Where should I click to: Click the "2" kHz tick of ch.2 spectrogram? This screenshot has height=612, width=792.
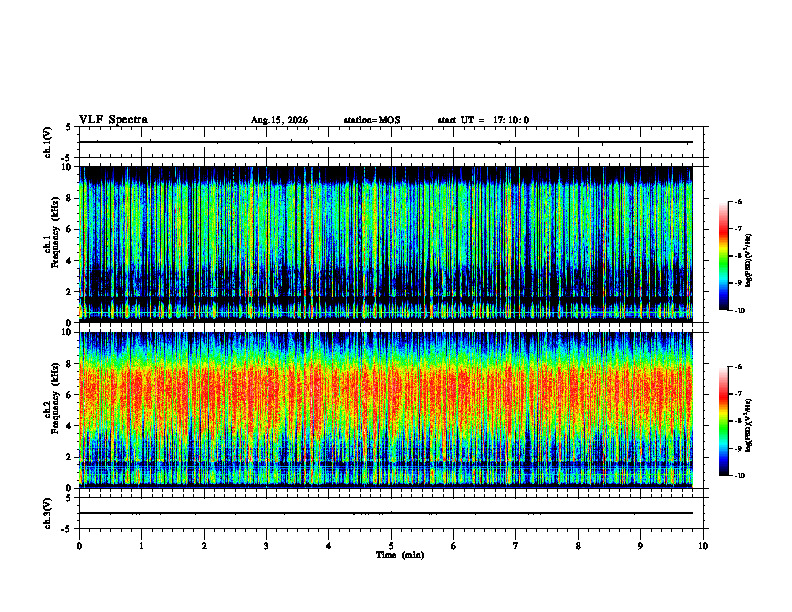[69, 457]
